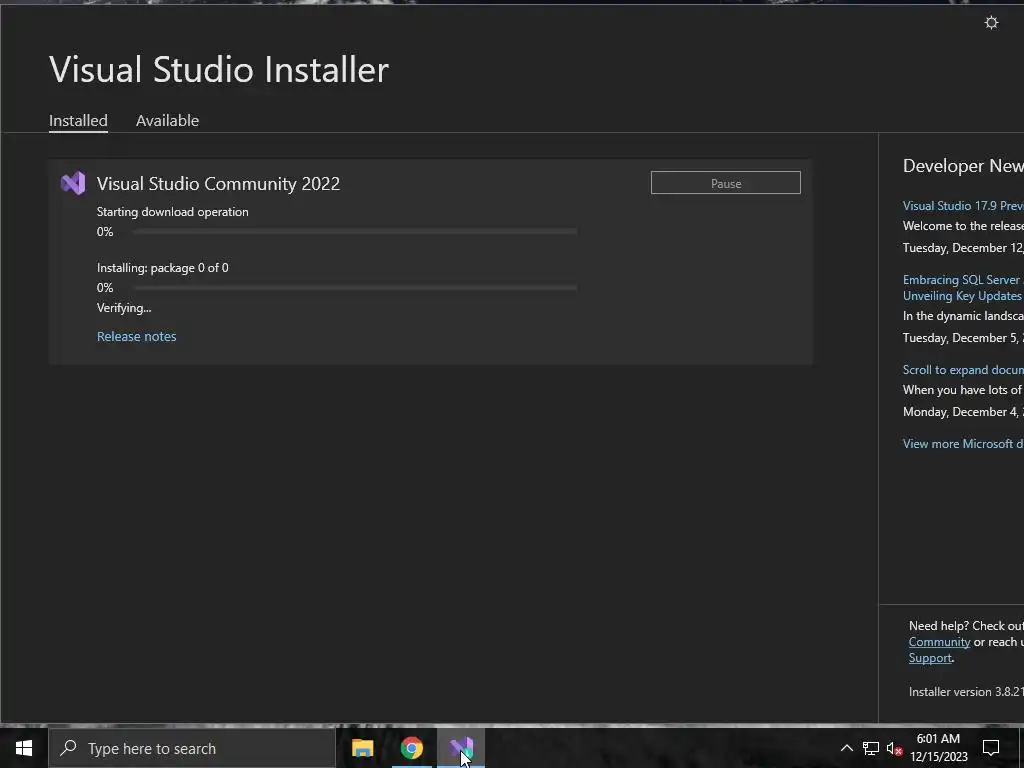This screenshot has height=768, width=1024.
Task: Click the muted volume tray icon
Action: click(894, 748)
